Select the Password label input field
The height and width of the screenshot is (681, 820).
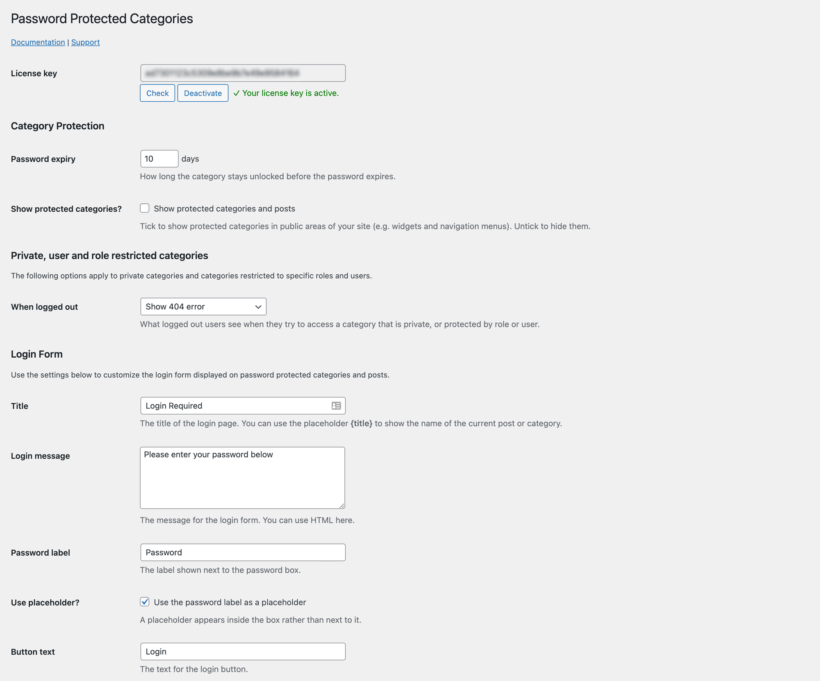[x=244, y=552]
